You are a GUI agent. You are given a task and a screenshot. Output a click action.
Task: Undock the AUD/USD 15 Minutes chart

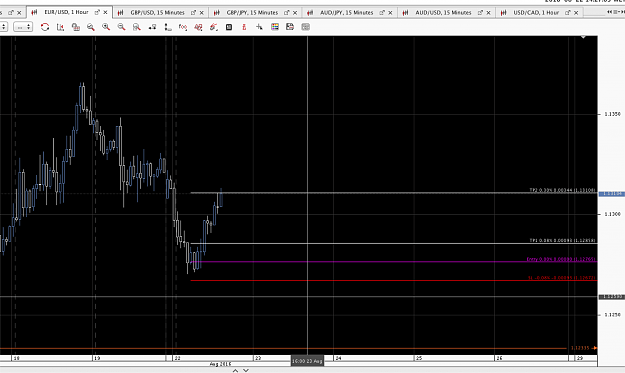pos(480,13)
